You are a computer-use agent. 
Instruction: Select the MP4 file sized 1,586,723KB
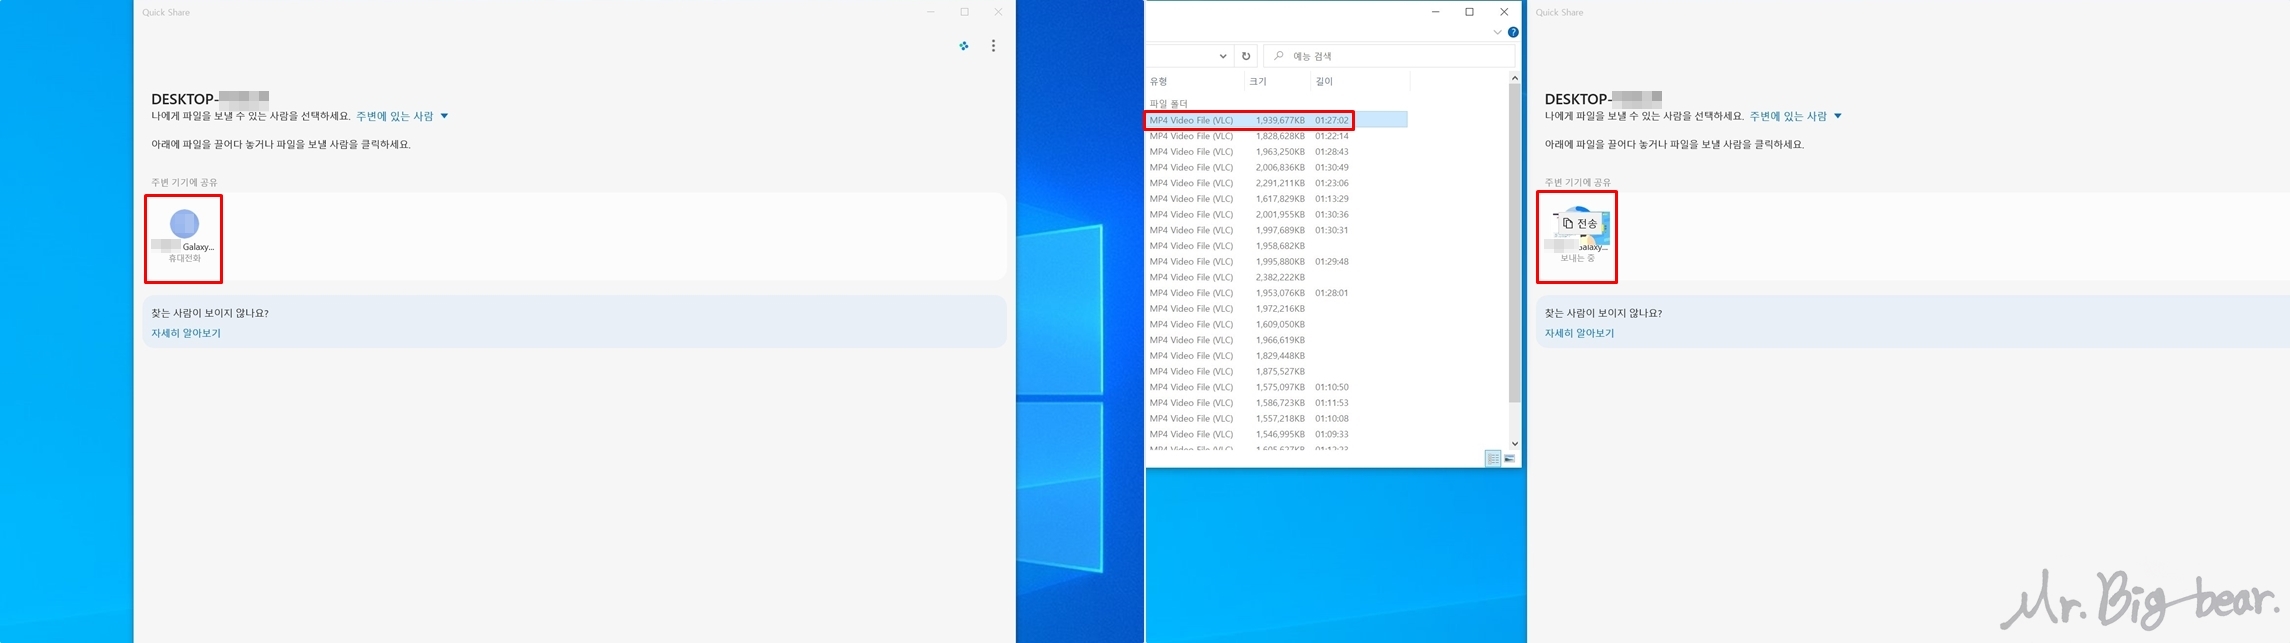[1276, 403]
